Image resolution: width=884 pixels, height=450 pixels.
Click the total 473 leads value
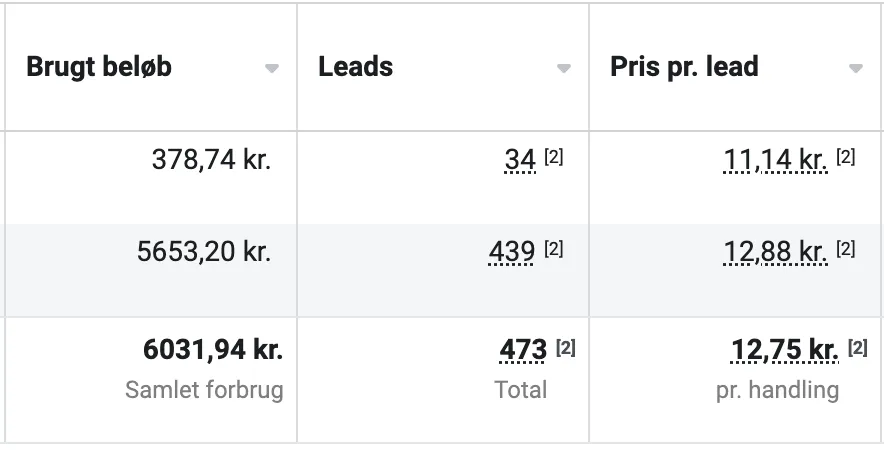523,350
